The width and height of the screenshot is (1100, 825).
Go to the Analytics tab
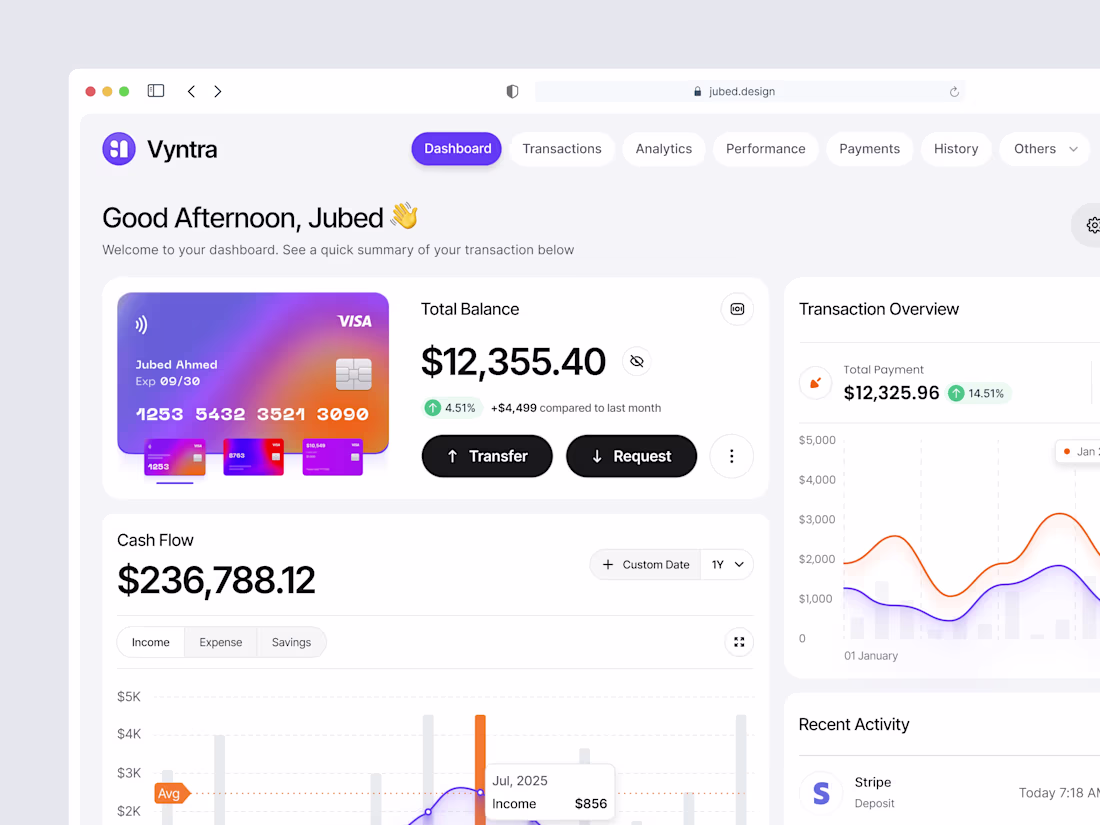(x=664, y=149)
